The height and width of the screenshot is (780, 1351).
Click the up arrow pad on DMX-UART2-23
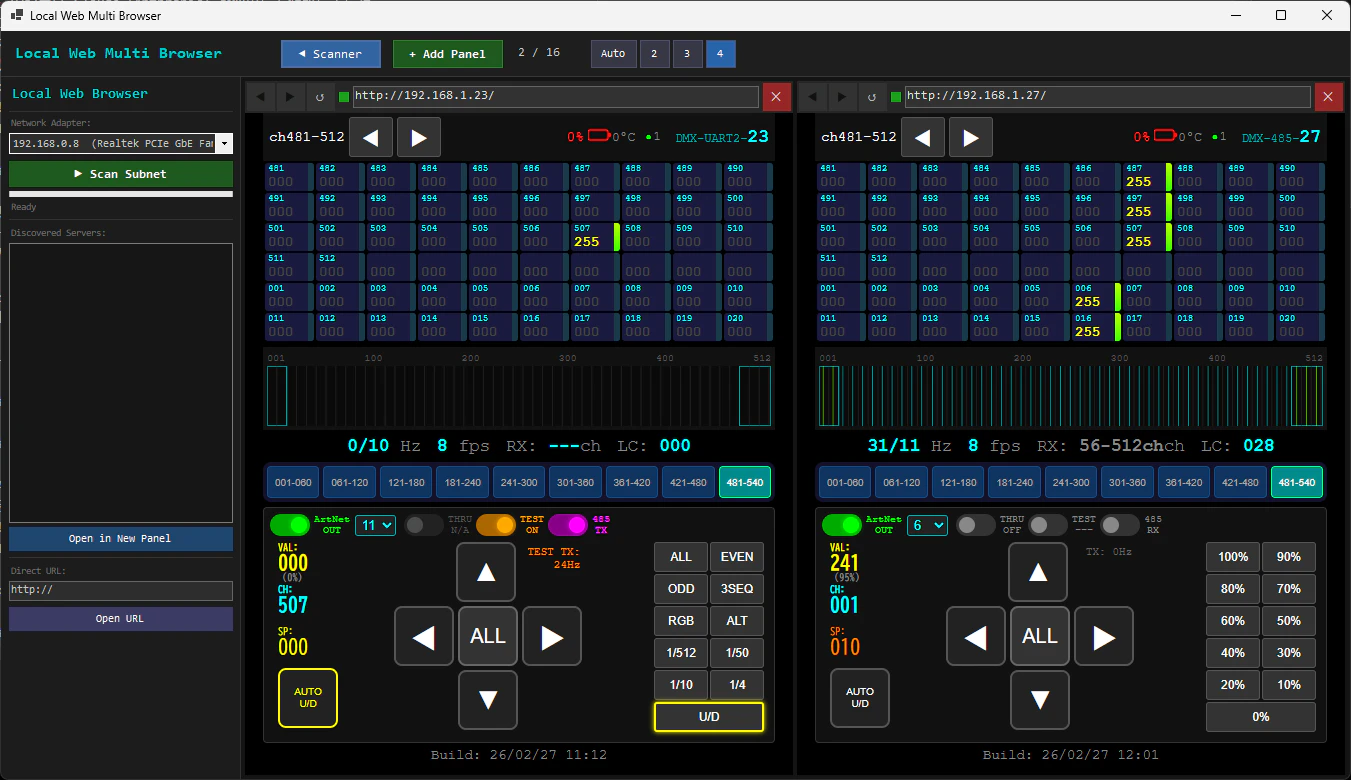(x=488, y=572)
